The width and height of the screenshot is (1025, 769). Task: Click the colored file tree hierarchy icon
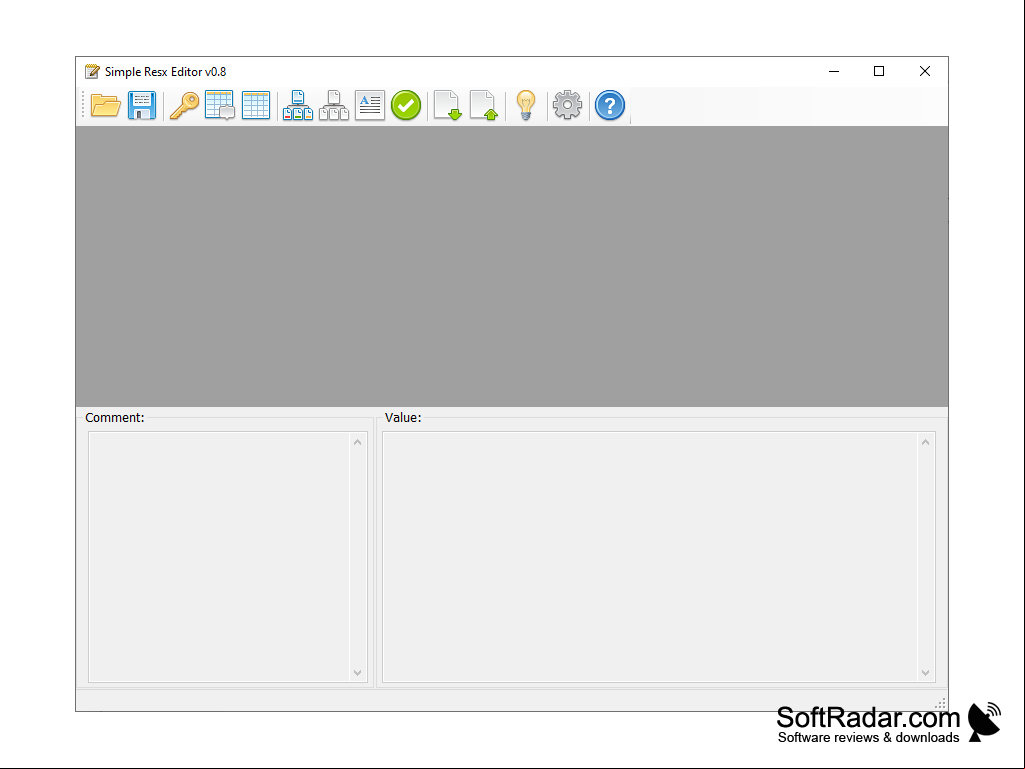pyautogui.click(x=297, y=105)
